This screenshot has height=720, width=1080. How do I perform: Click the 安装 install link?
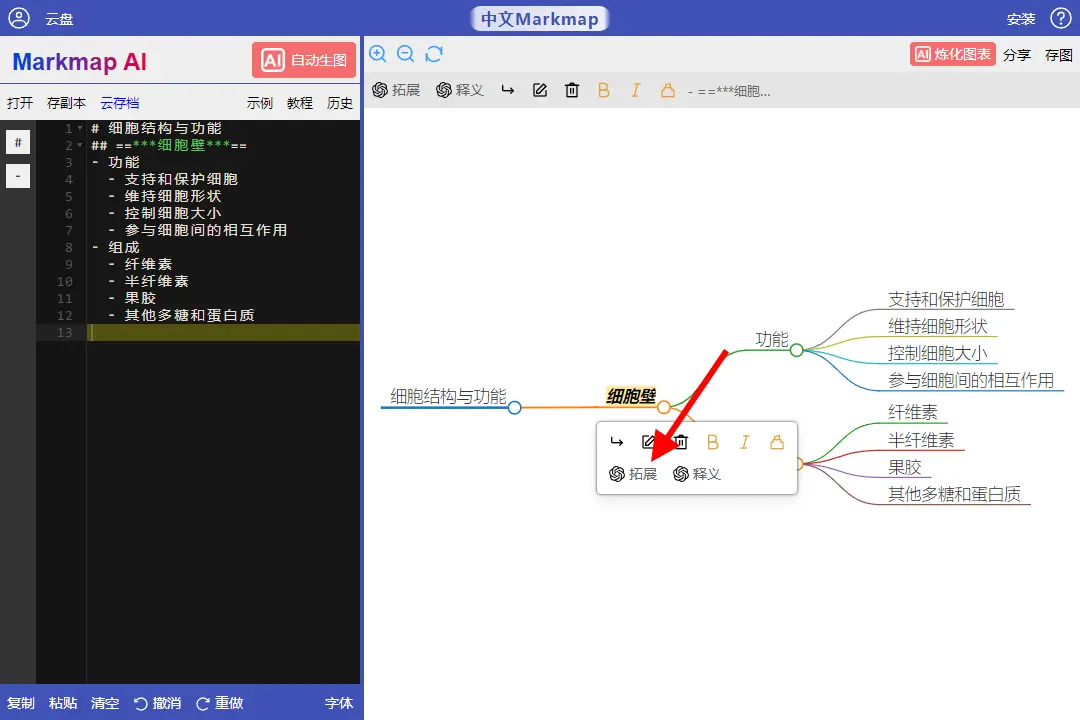pos(1021,19)
